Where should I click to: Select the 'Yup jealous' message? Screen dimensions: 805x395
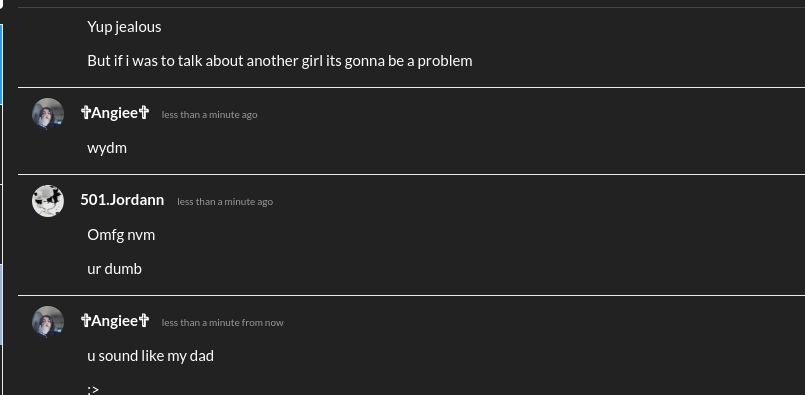coord(124,27)
